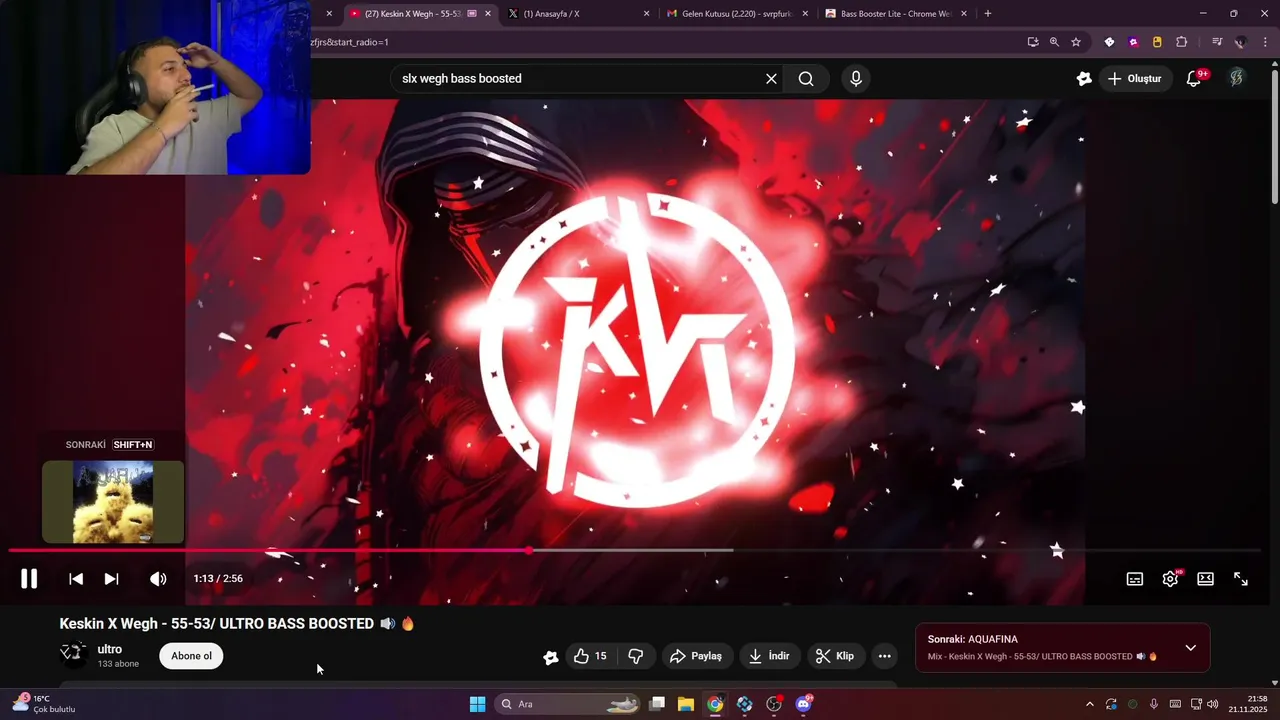1280x720 pixels.
Task: Go to the previous video
Action: coord(76,579)
